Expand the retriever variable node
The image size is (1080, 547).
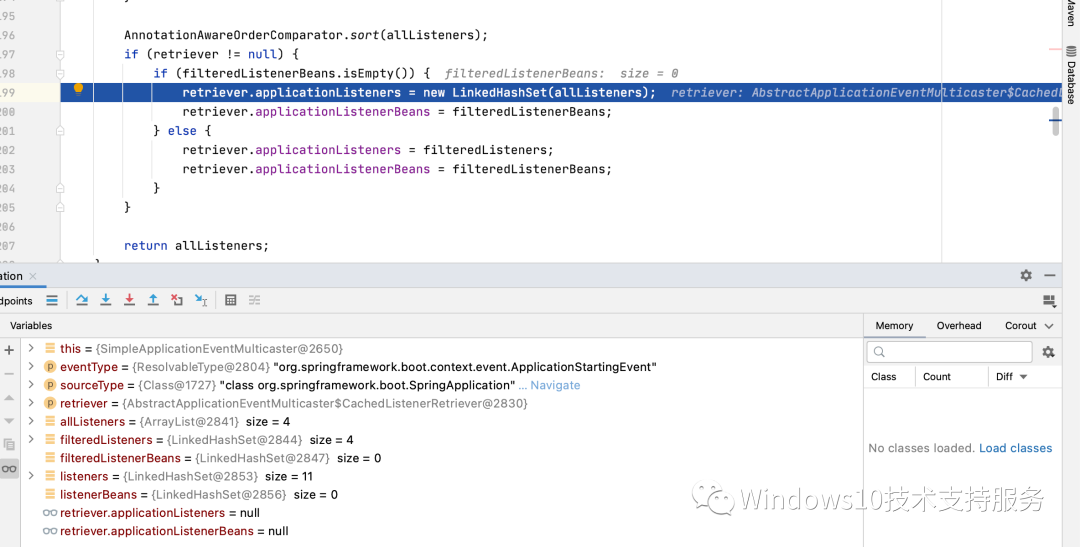(31, 403)
